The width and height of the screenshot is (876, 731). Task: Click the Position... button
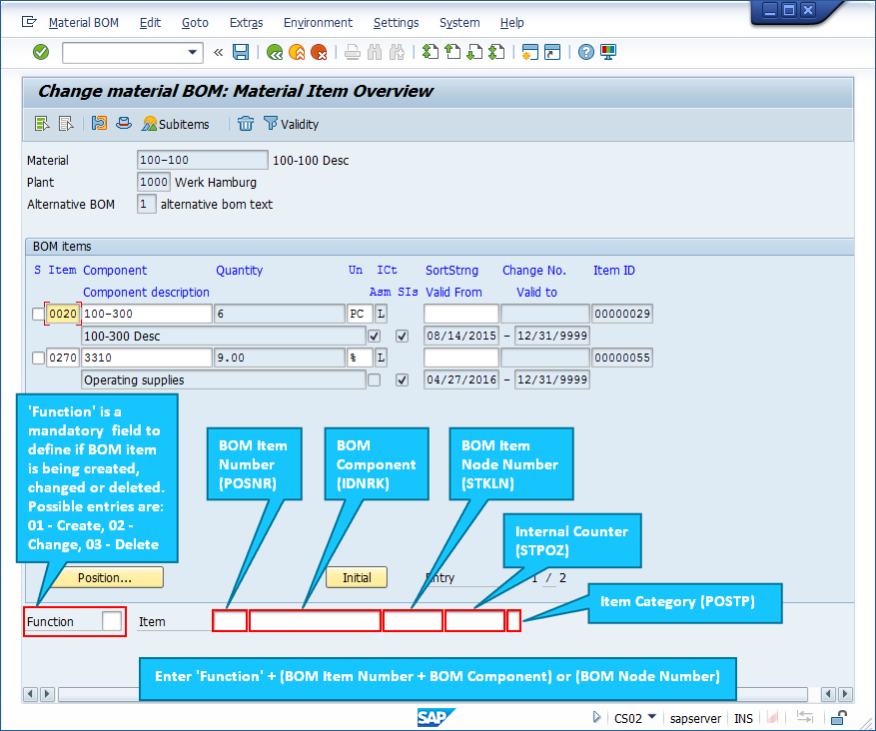105,577
